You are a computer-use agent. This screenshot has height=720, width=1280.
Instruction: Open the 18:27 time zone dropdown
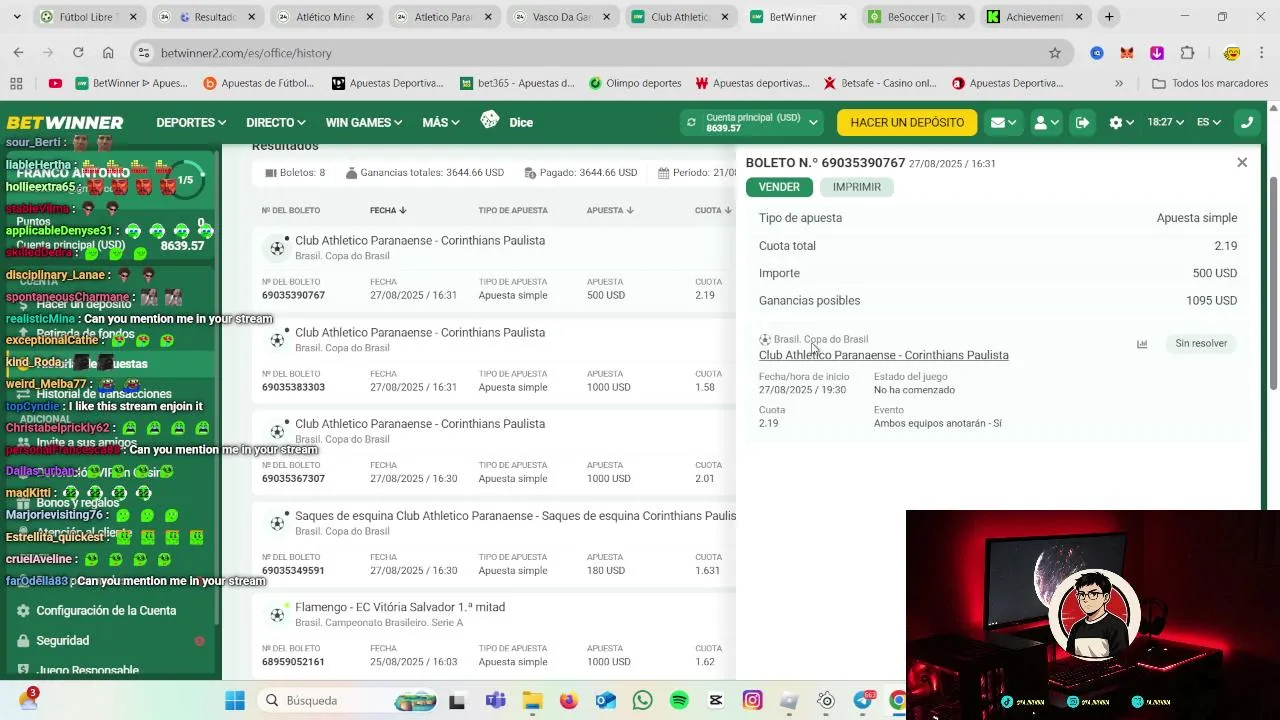pyautogui.click(x=1165, y=122)
